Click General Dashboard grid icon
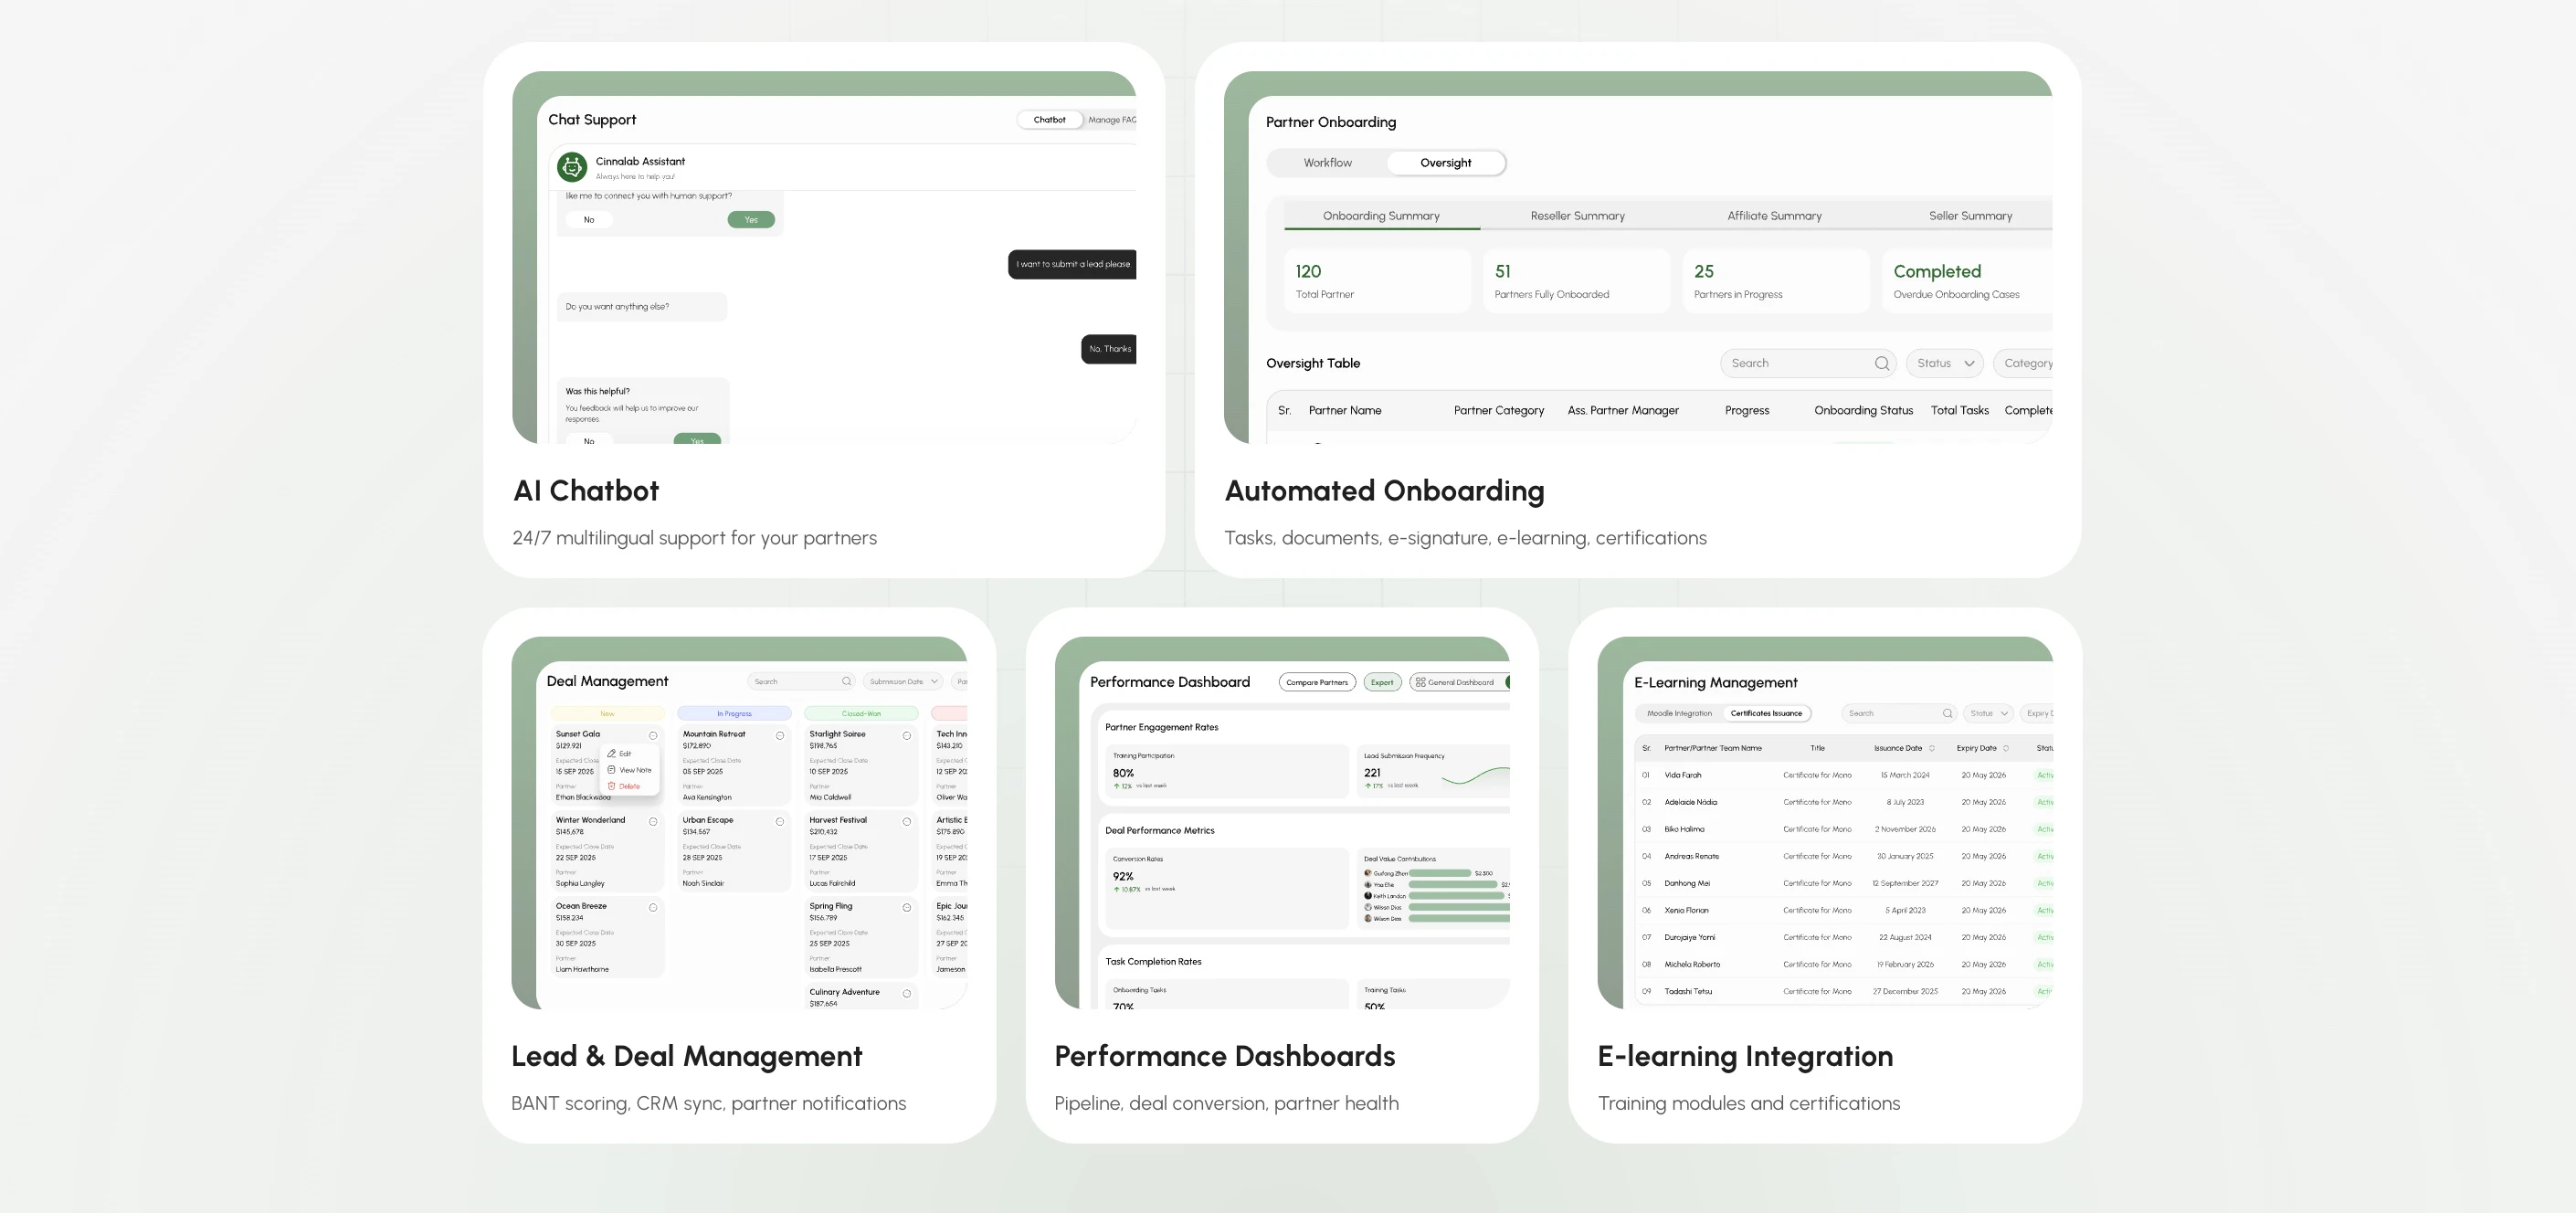The height and width of the screenshot is (1213, 2576). [1420, 683]
